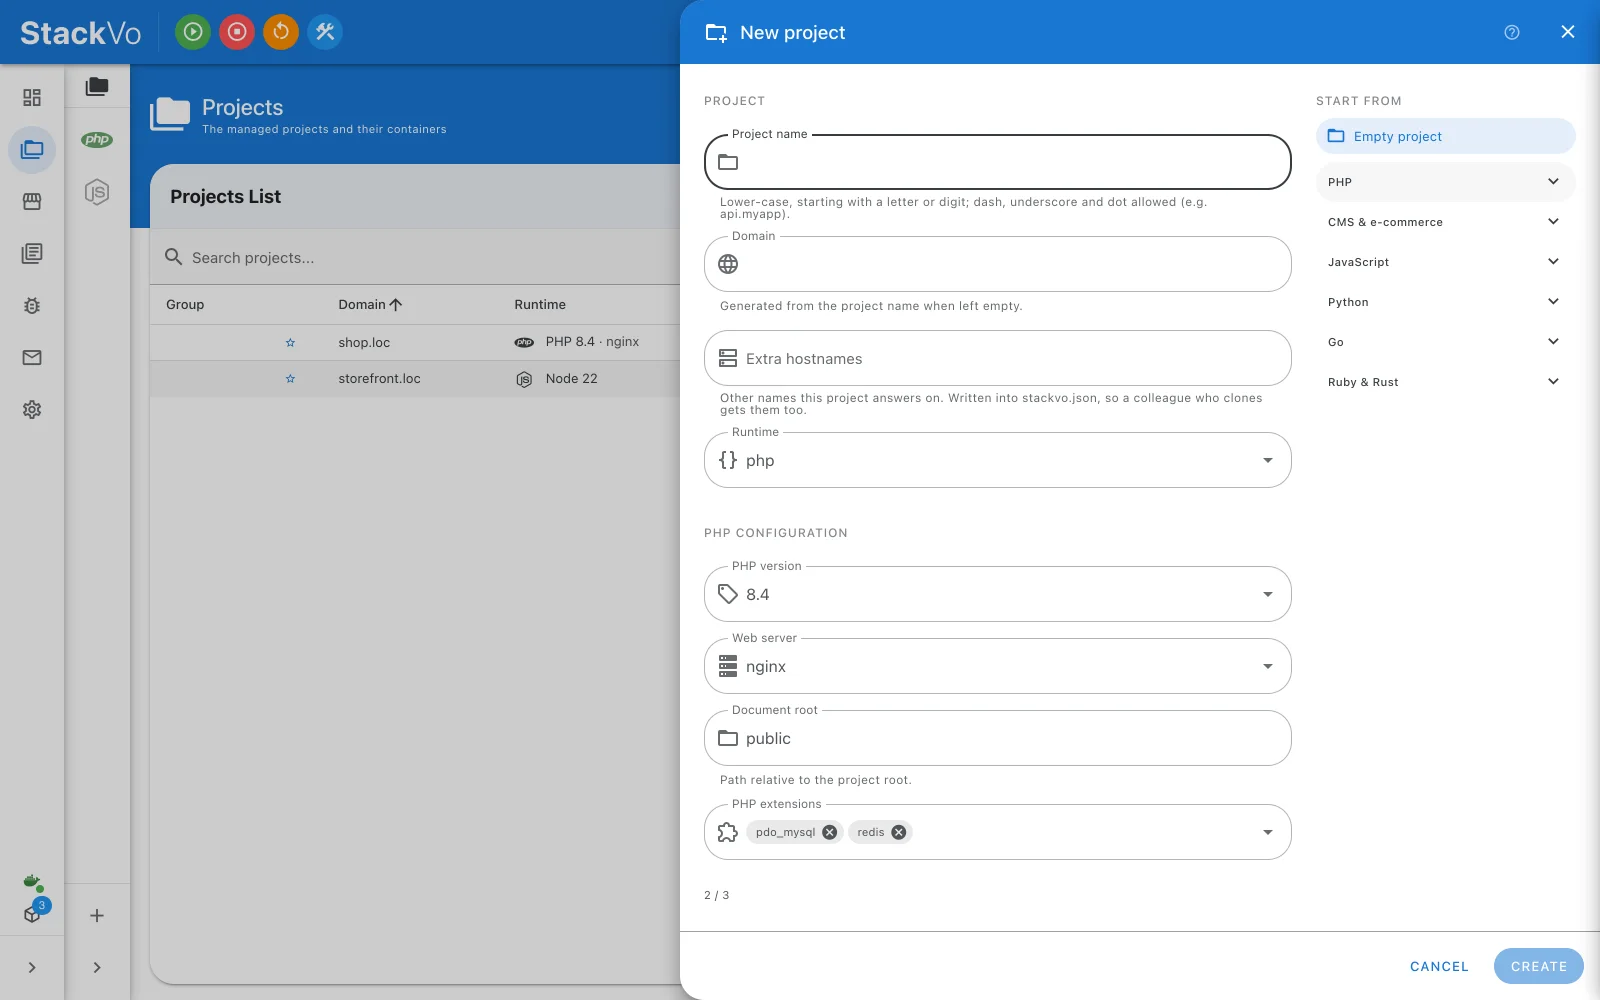Expand the JavaScript template group
Screen dimensions: 1600x1000
[1445, 262]
